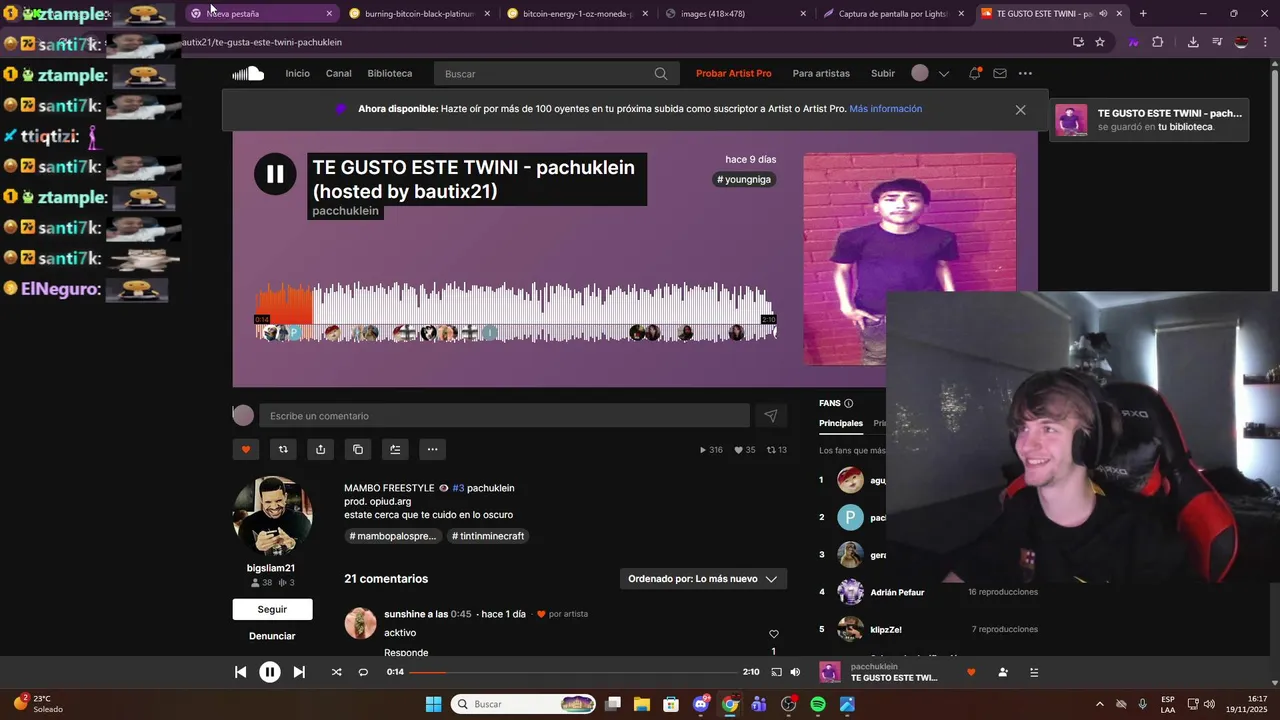Add track to Next Up queue icon

click(x=395, y=449)
